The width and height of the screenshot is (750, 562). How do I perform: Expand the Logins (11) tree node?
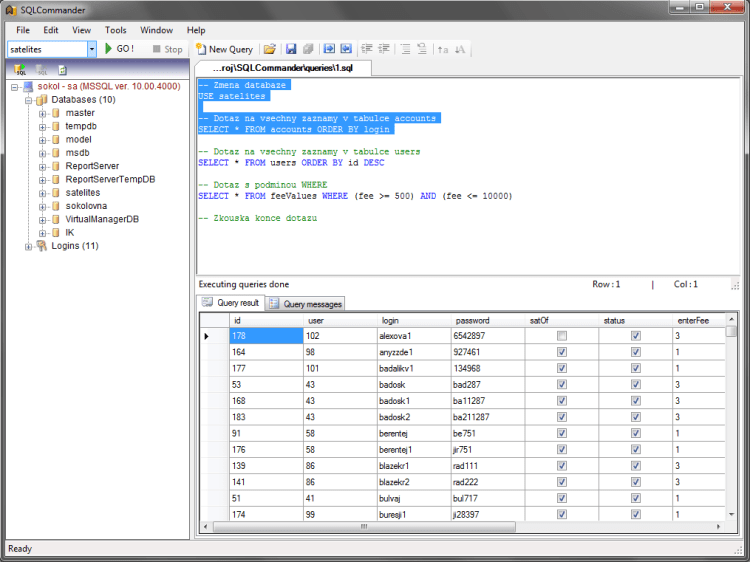coord(29,246)
